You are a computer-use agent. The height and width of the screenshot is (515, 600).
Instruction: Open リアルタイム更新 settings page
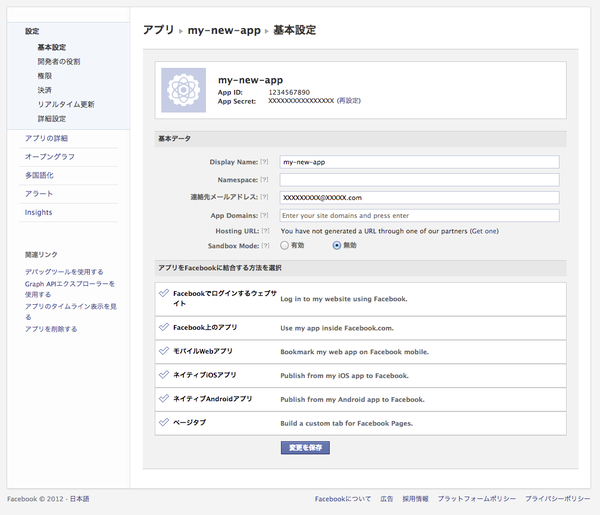(x=66, y=104)
